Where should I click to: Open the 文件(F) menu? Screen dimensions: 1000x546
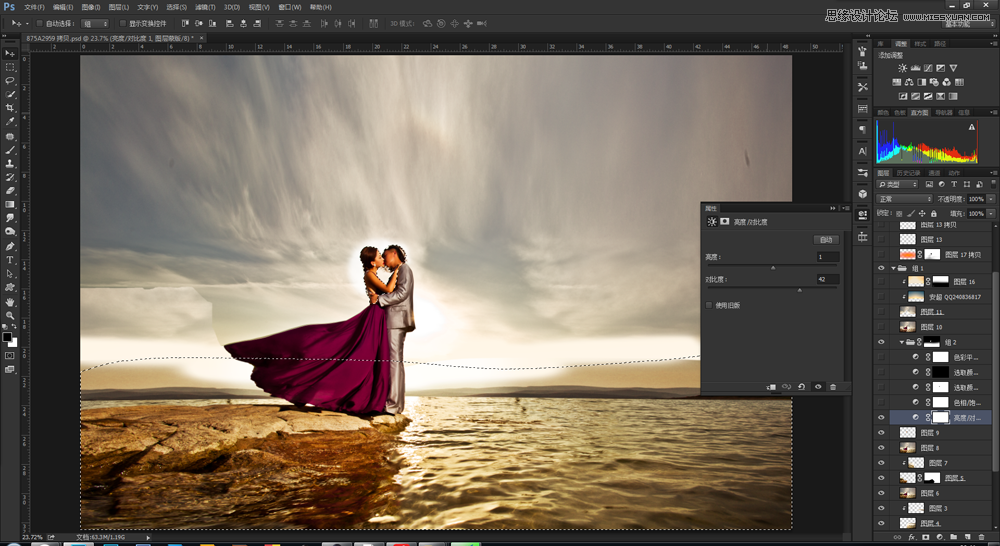(x=34, y=7)
